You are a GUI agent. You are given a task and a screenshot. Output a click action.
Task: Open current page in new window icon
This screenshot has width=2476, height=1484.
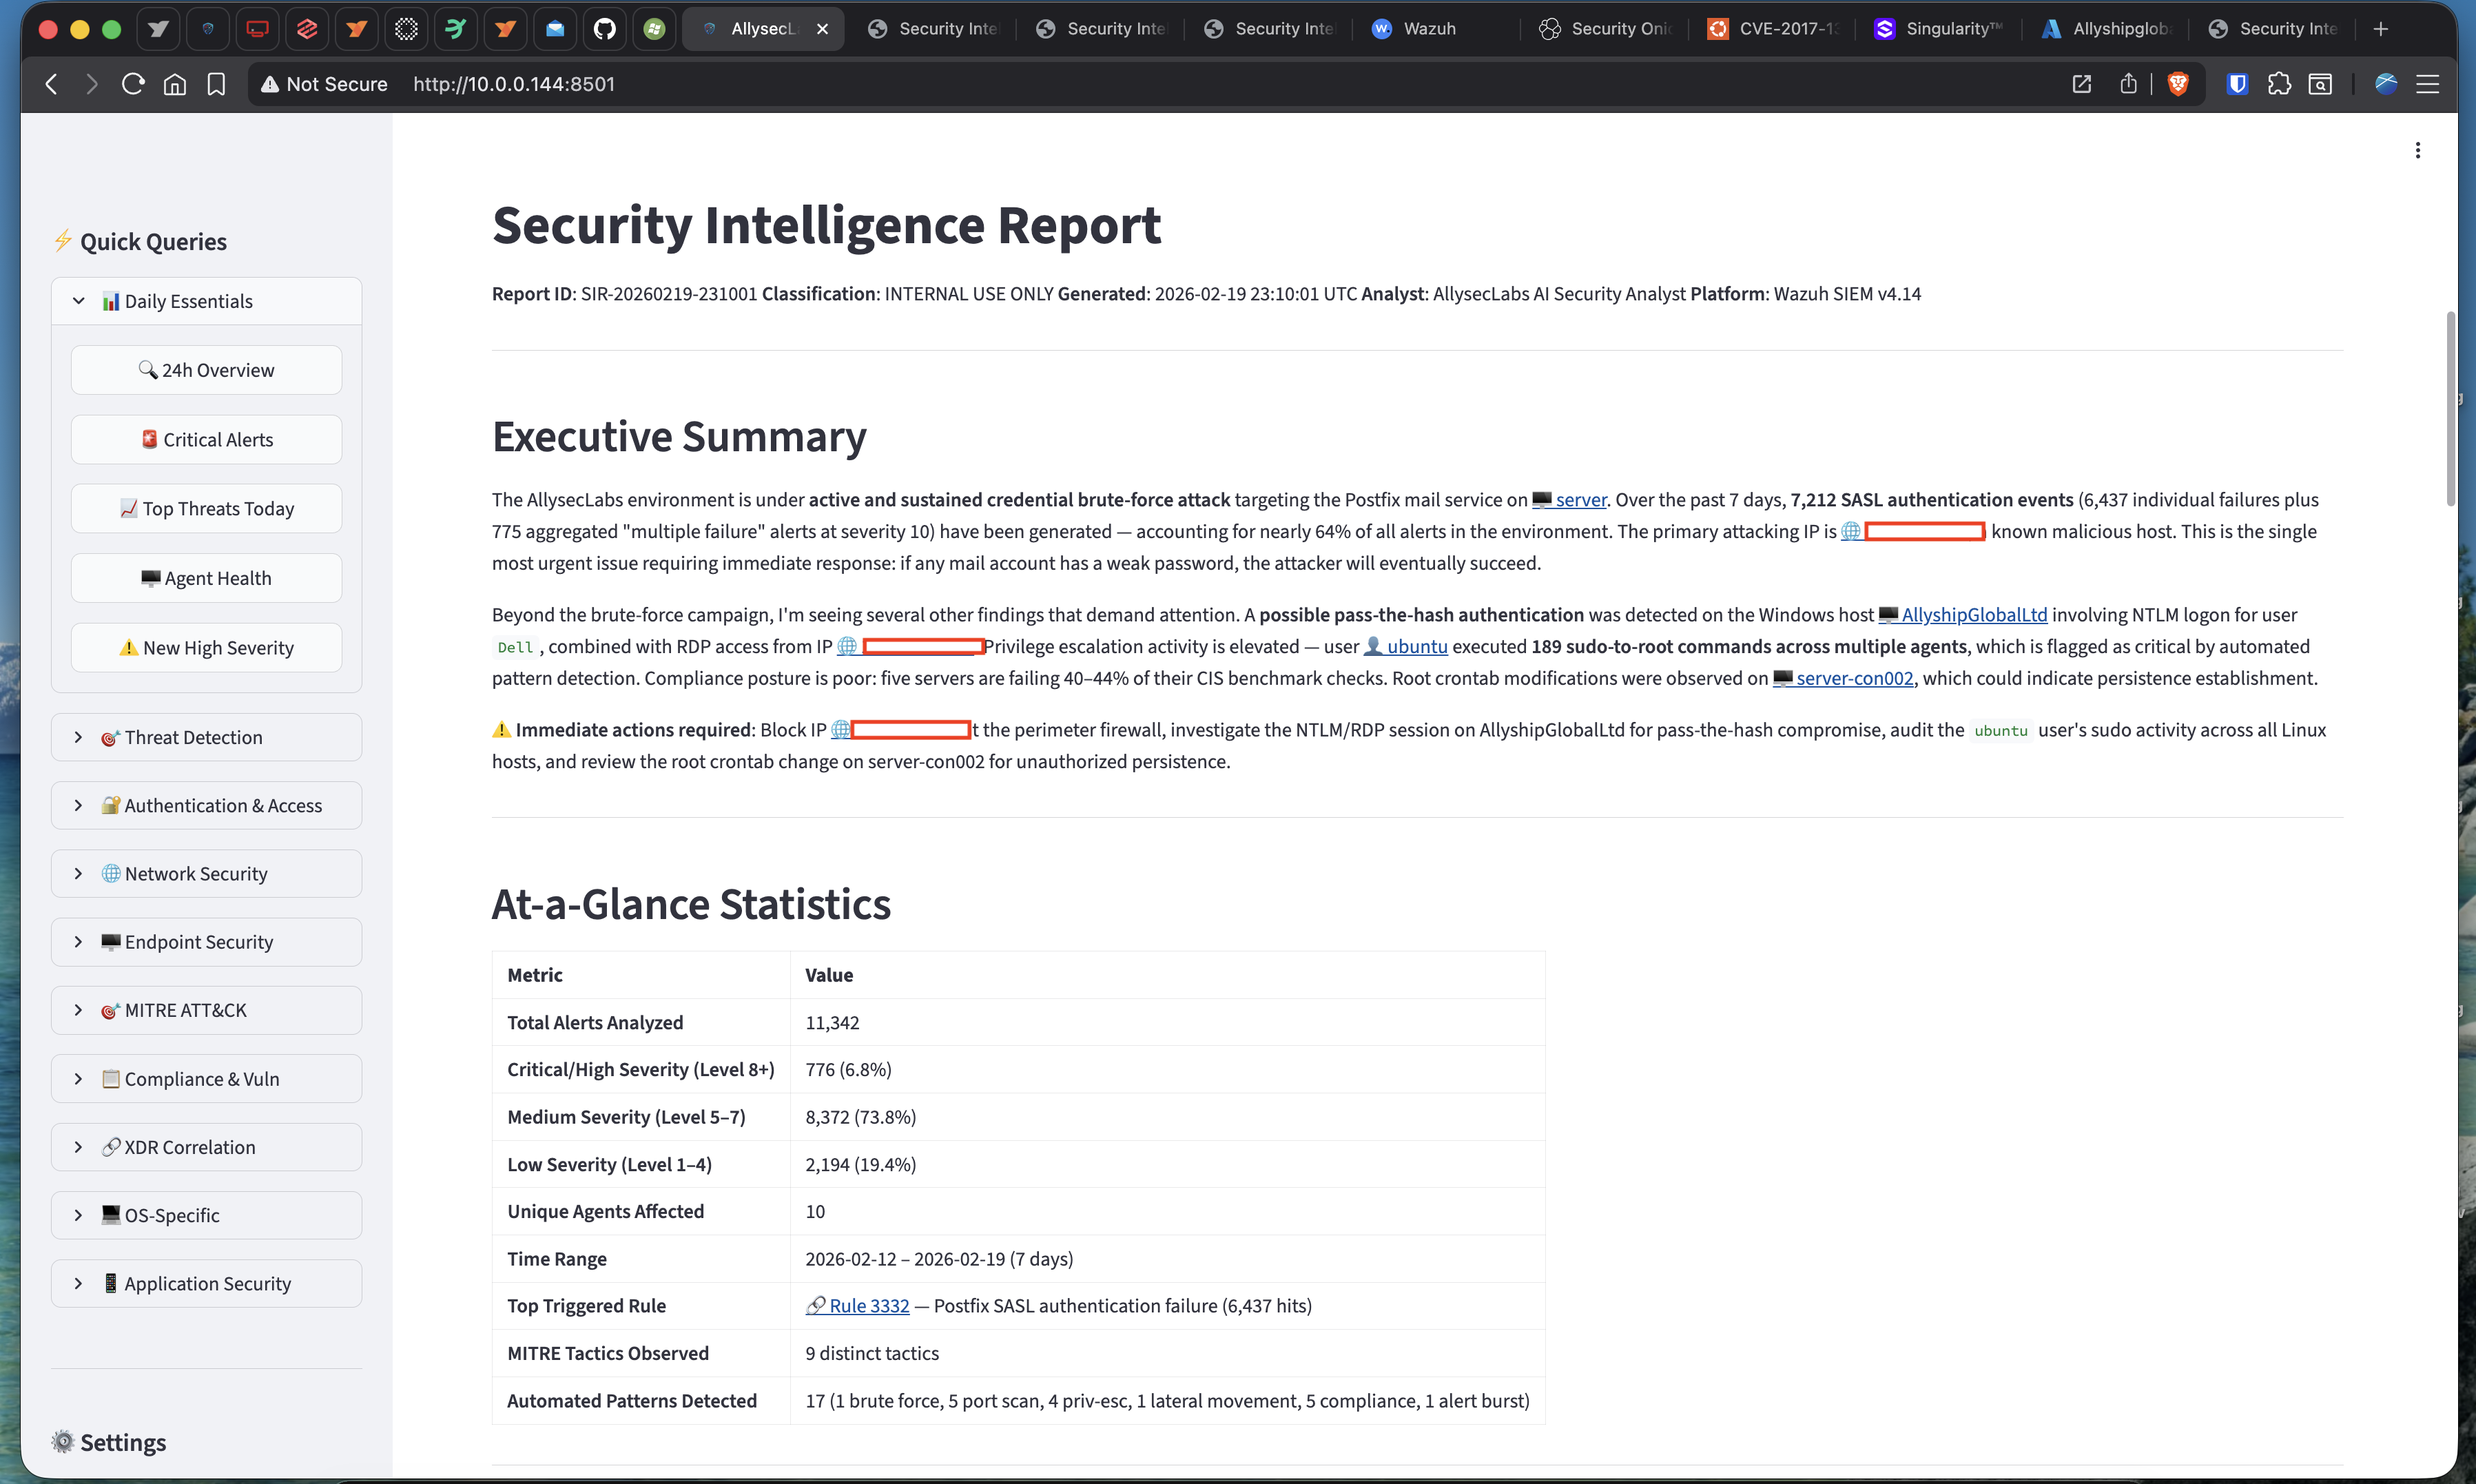(x=2081, y=84)
